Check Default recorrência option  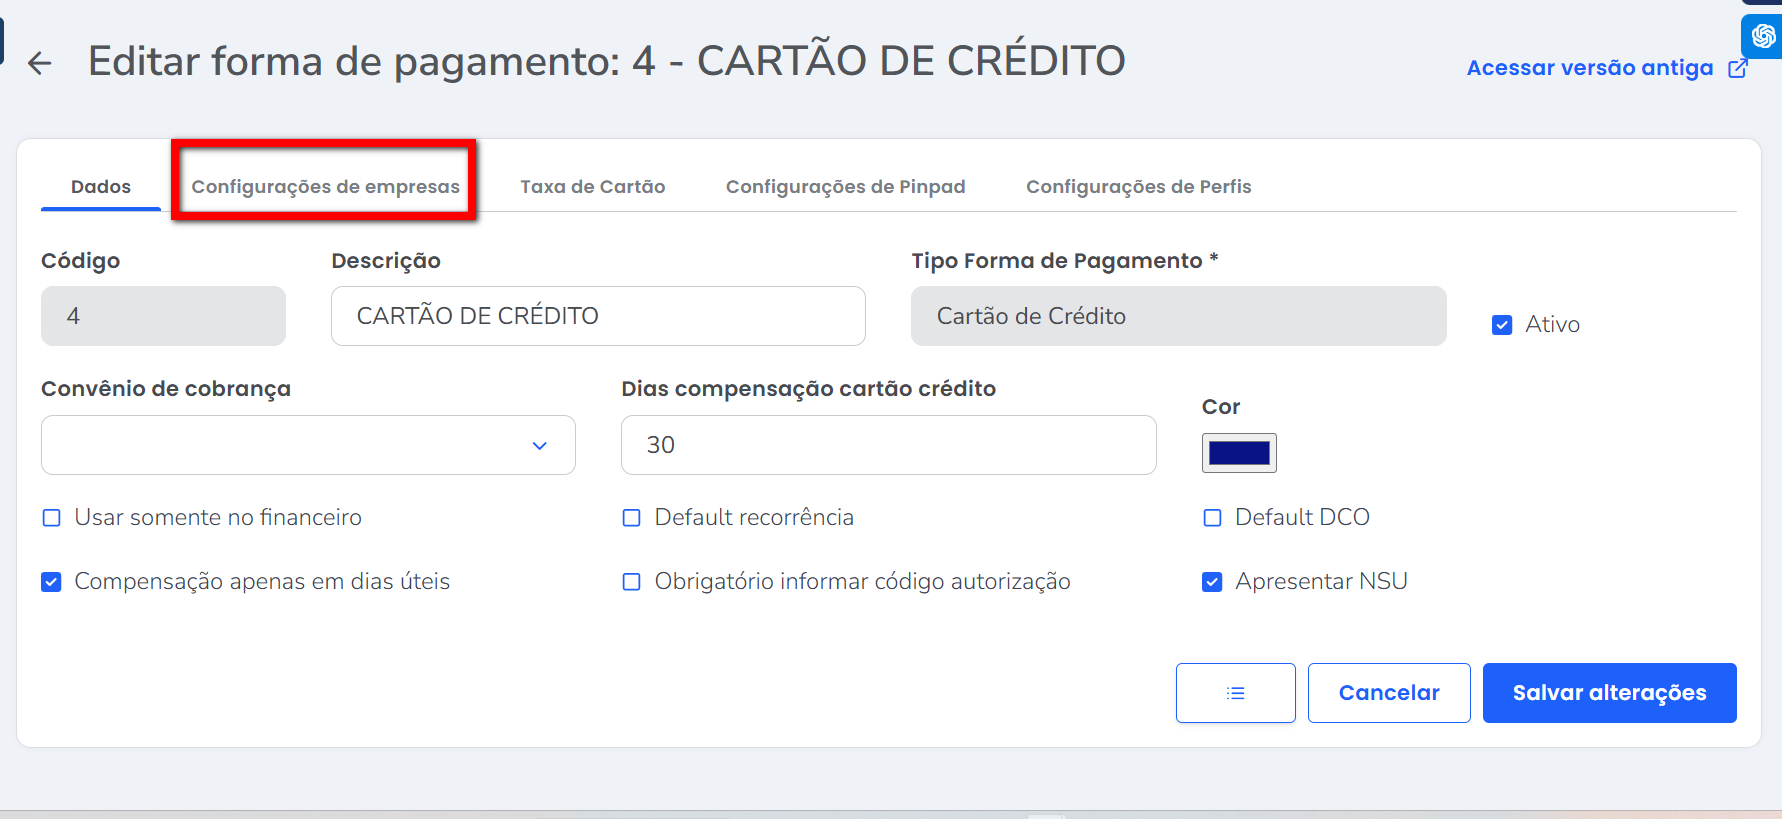coord(632,518)
